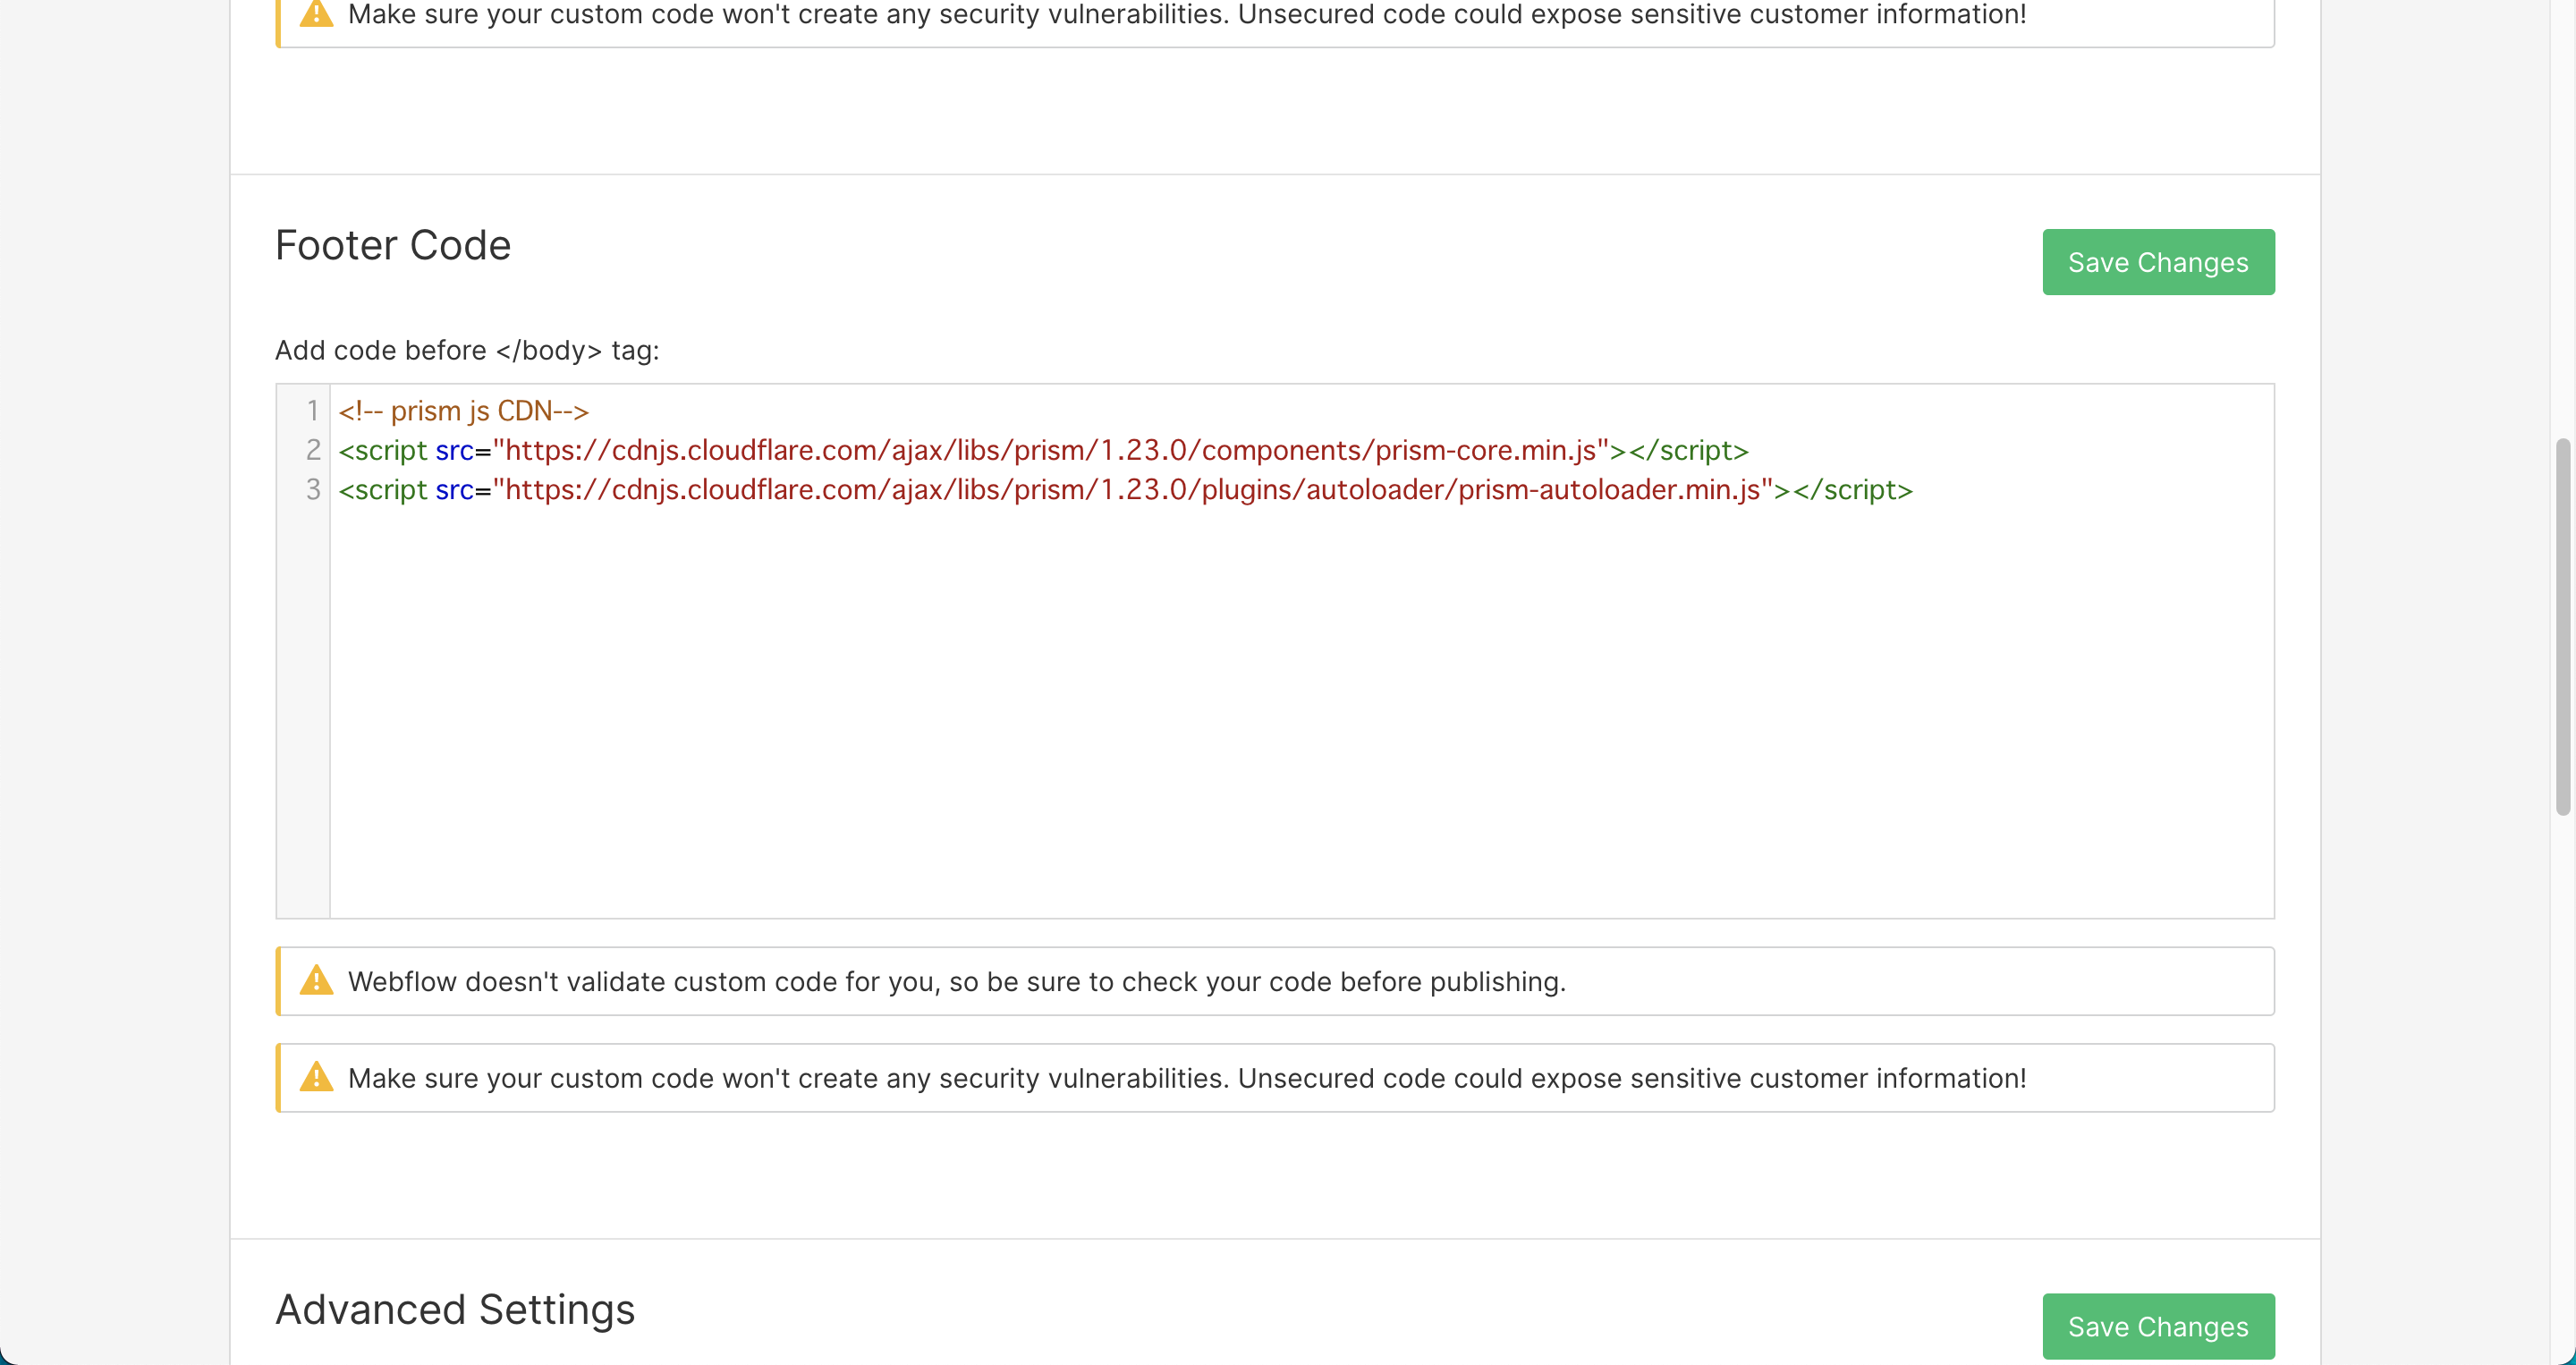Click the Save Changes button for Footer Code
The width and height of the screenshot is (2576, 1365).
click(2158, 262)
